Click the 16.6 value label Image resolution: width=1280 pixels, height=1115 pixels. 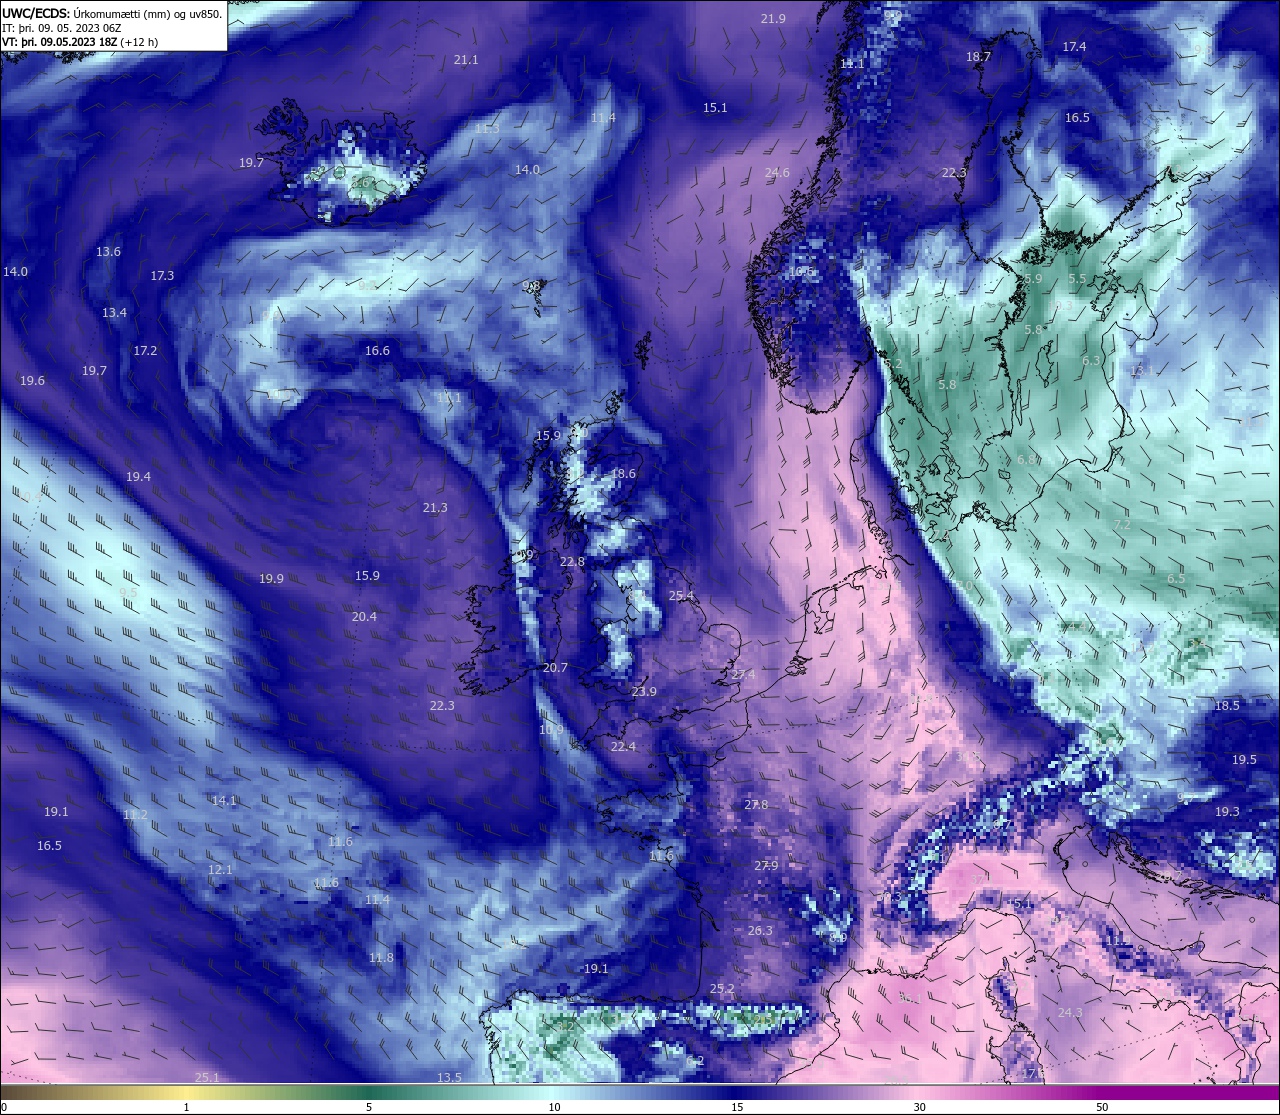[377, 351]
